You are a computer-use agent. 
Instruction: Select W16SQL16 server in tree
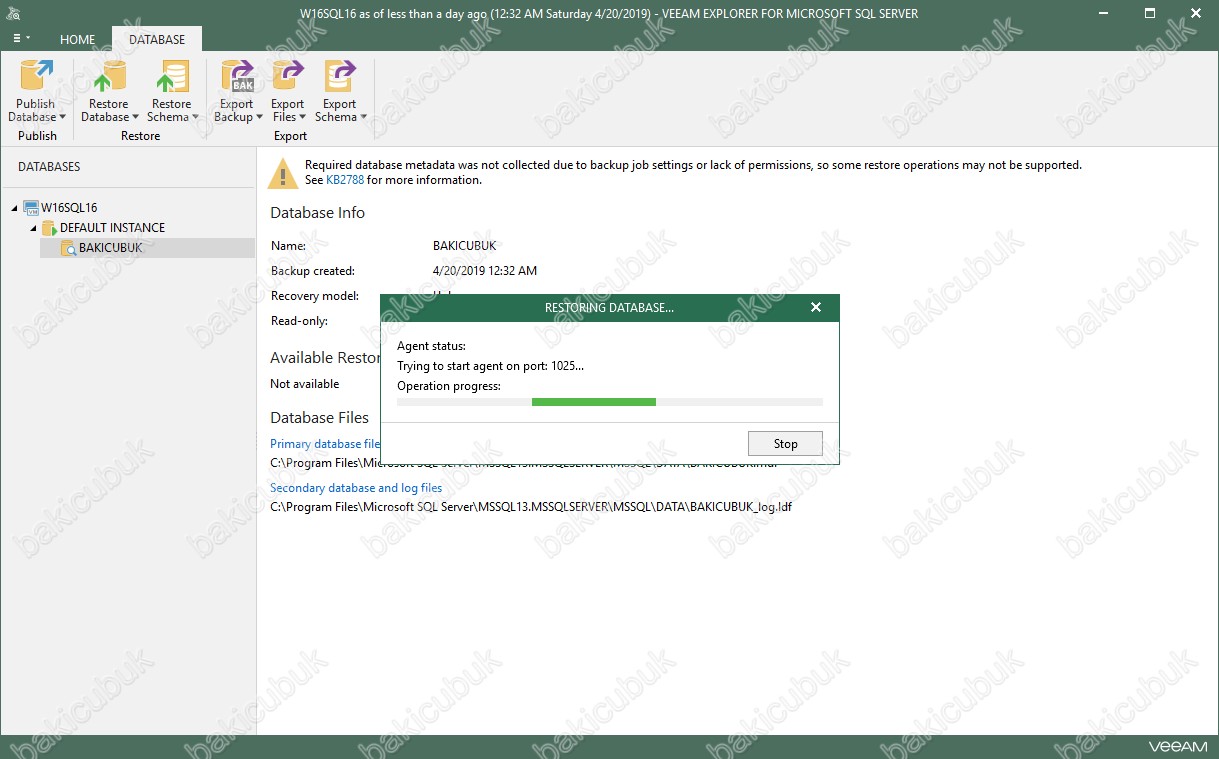pos(69,208)
